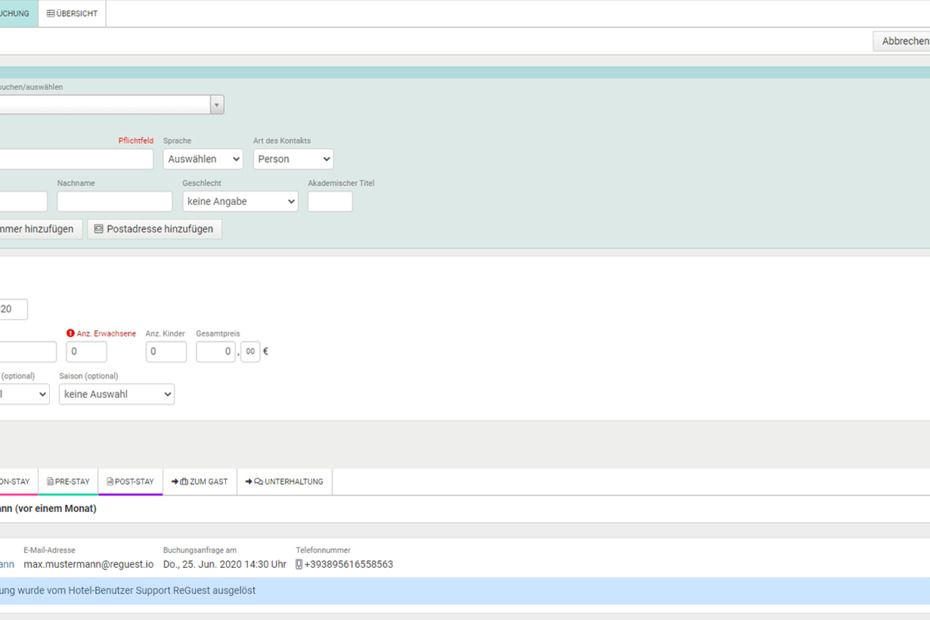
Task: Click the Anz. Erwachsene error warning icon
Action: 71,333
